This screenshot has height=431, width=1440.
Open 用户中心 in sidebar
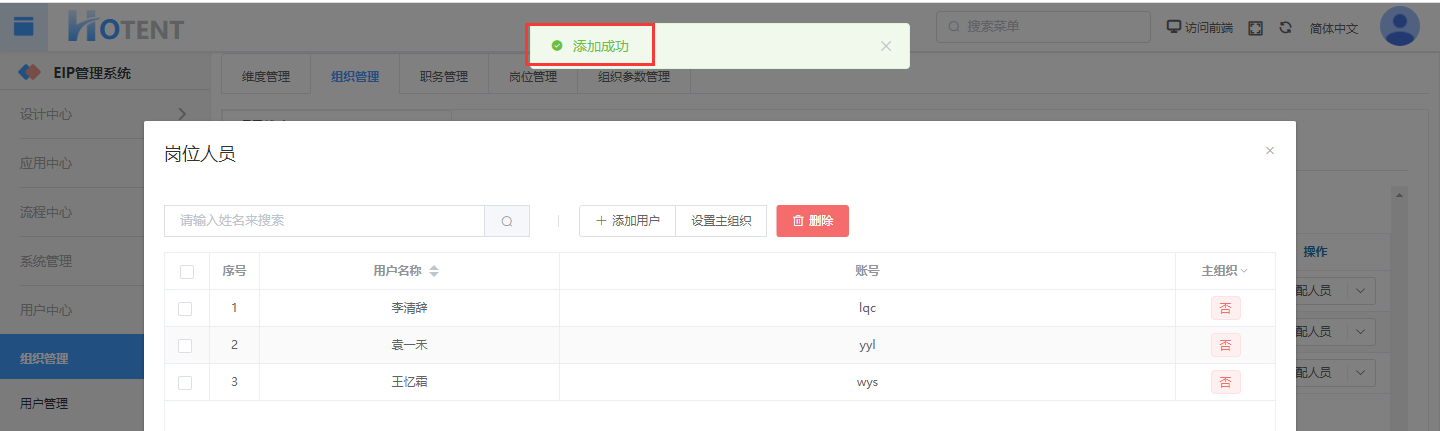pos(105,310)
